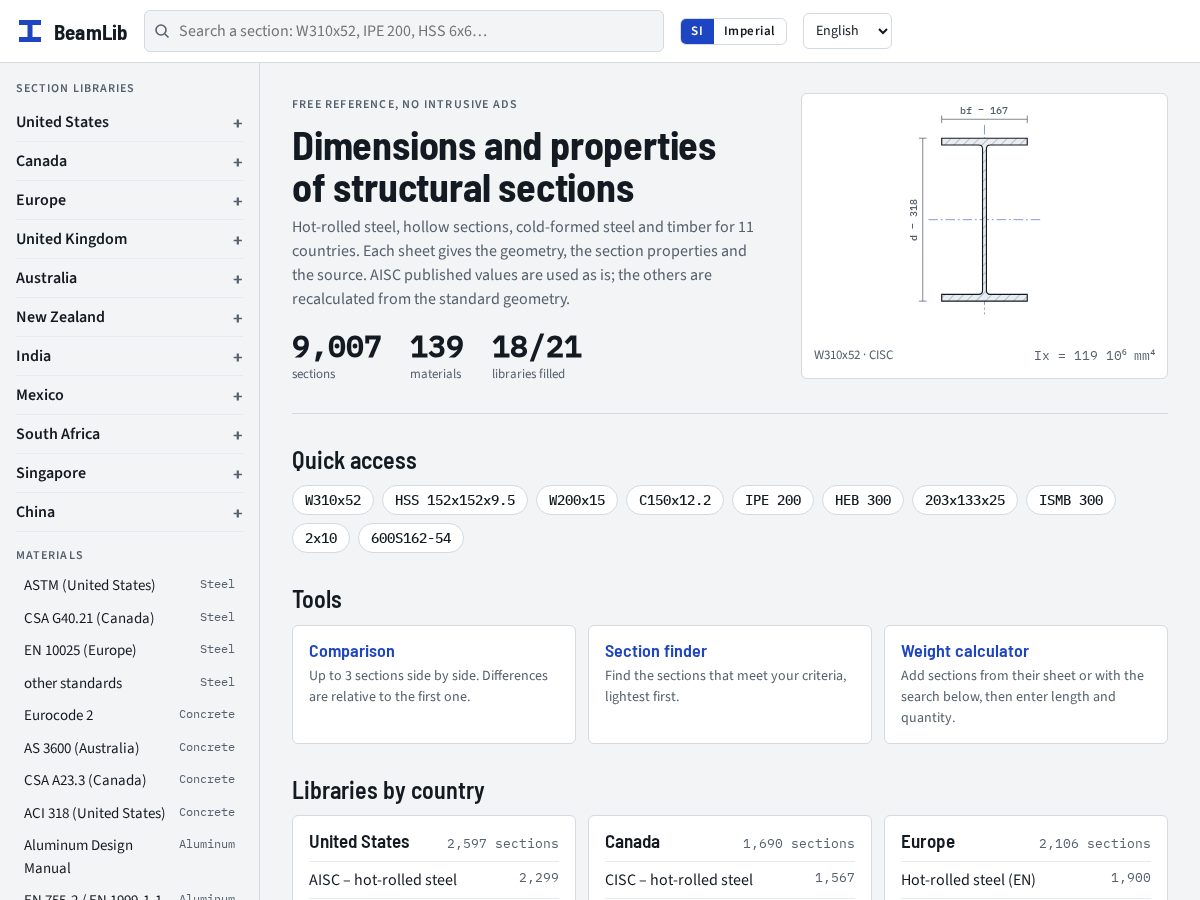The image size is (1200, 900).
Task: Click the Europe card heading
Action: click(x=928, y=842)
